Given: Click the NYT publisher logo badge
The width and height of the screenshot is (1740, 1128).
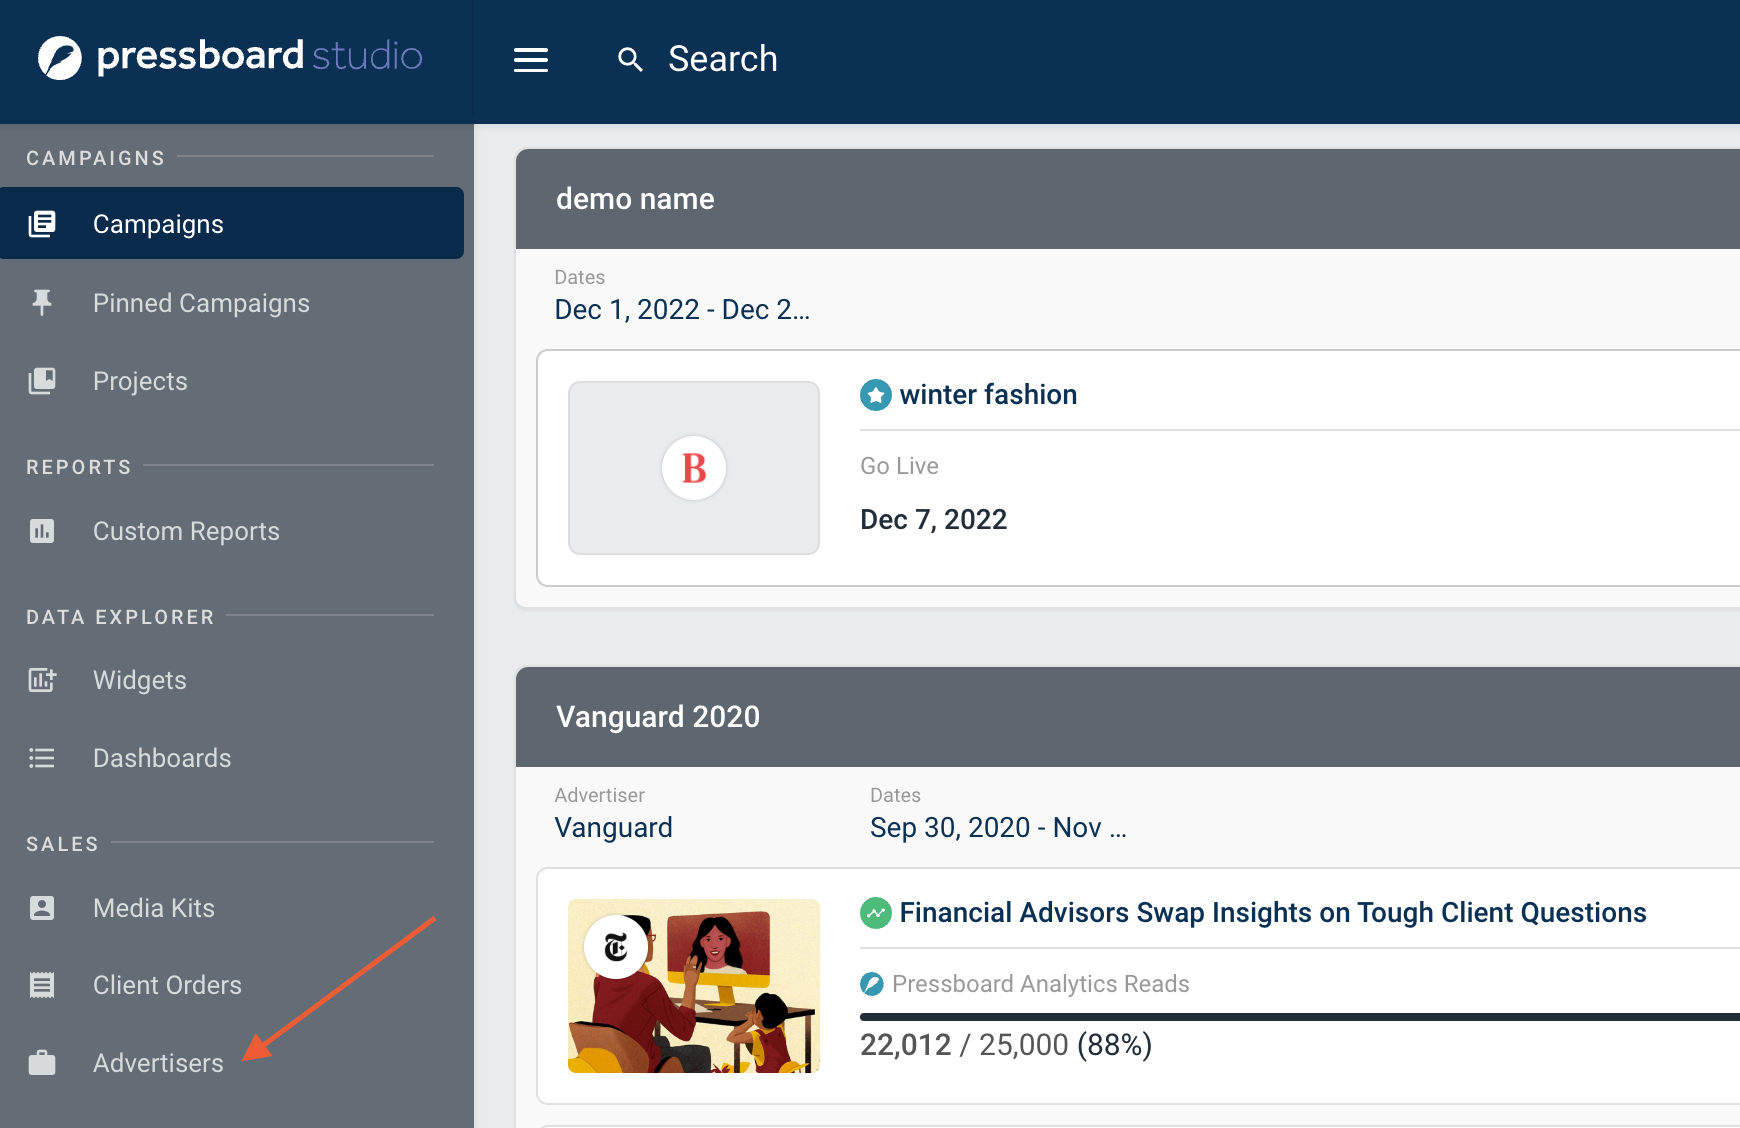Looking at the screenshot, I should coord(616,947).
